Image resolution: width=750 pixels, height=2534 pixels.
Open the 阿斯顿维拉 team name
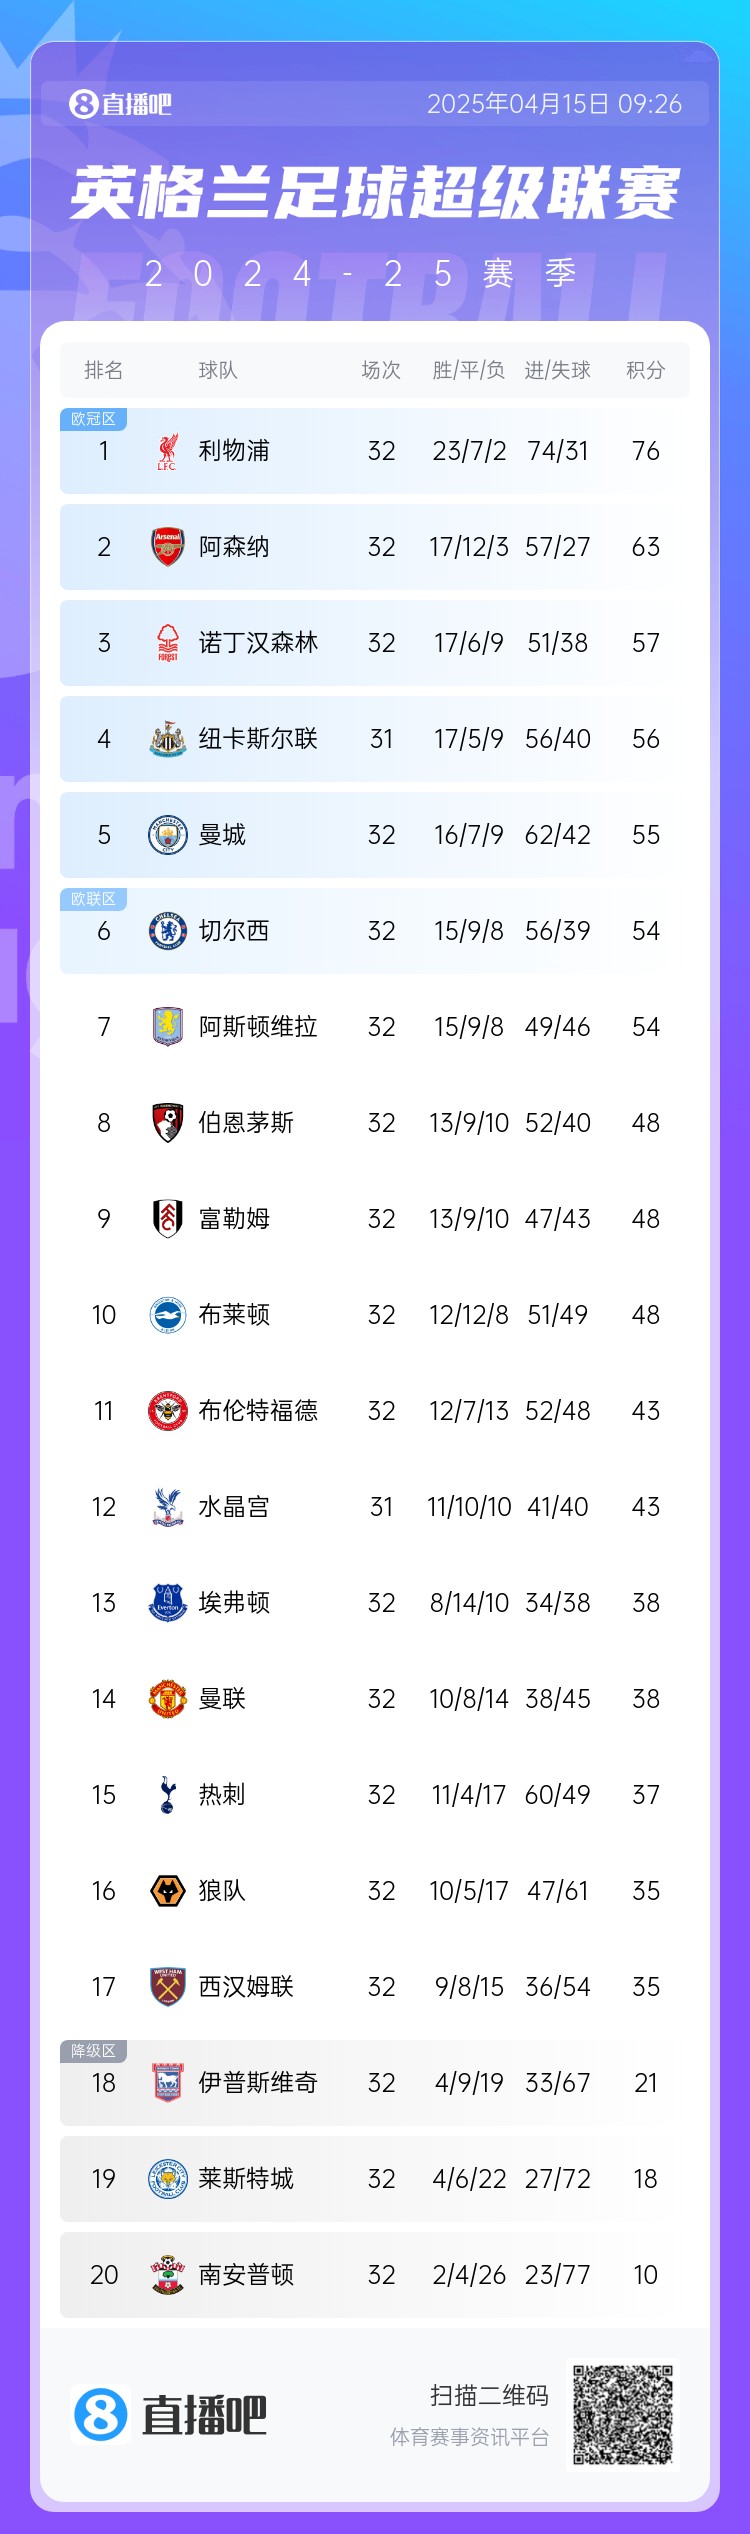point(258,1027)
